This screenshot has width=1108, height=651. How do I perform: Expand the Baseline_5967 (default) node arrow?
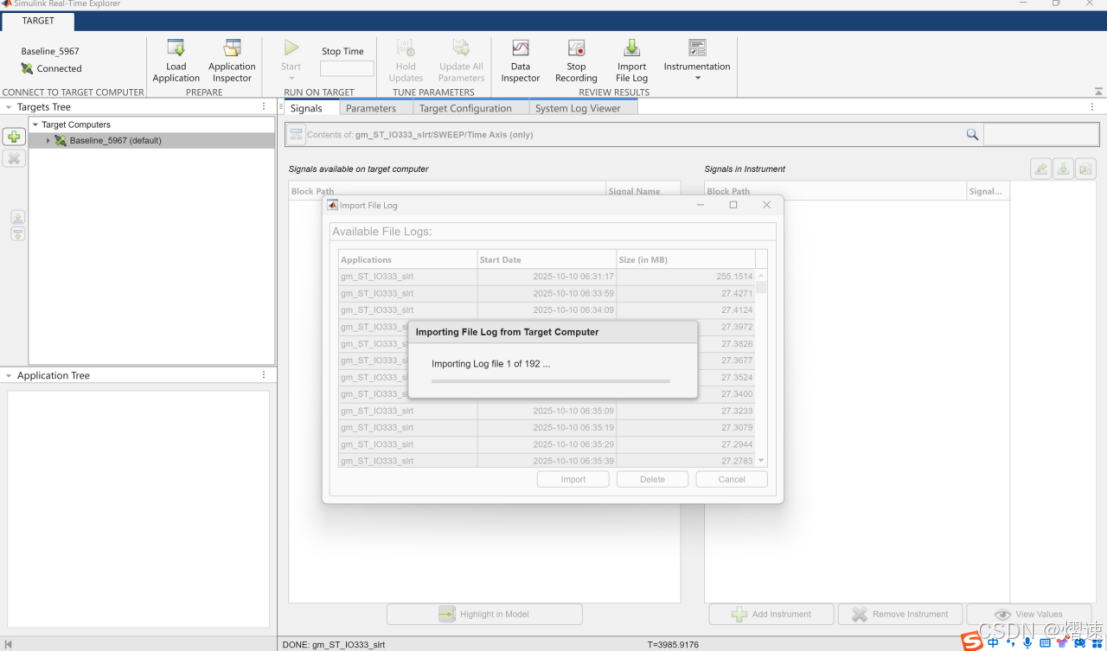48,141
